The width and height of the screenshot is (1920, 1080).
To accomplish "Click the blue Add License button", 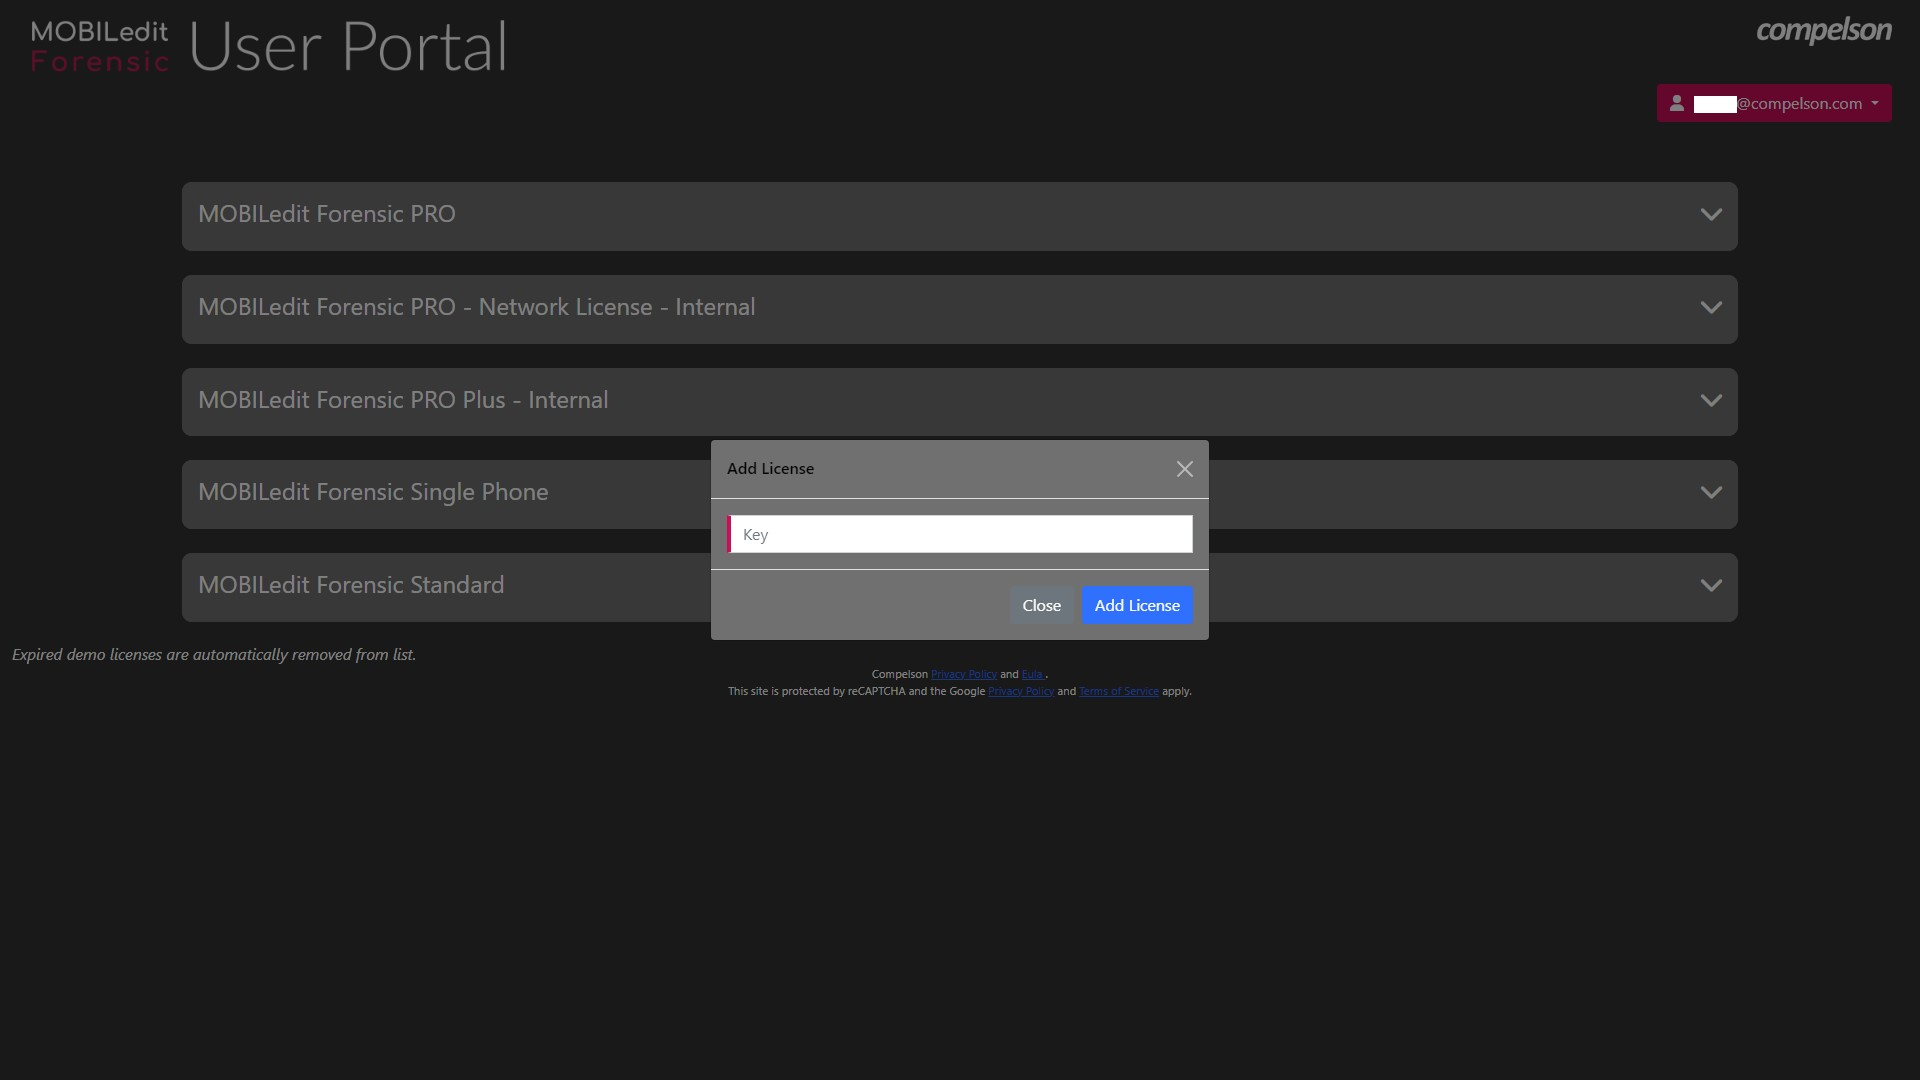I will click(1137, 605).
